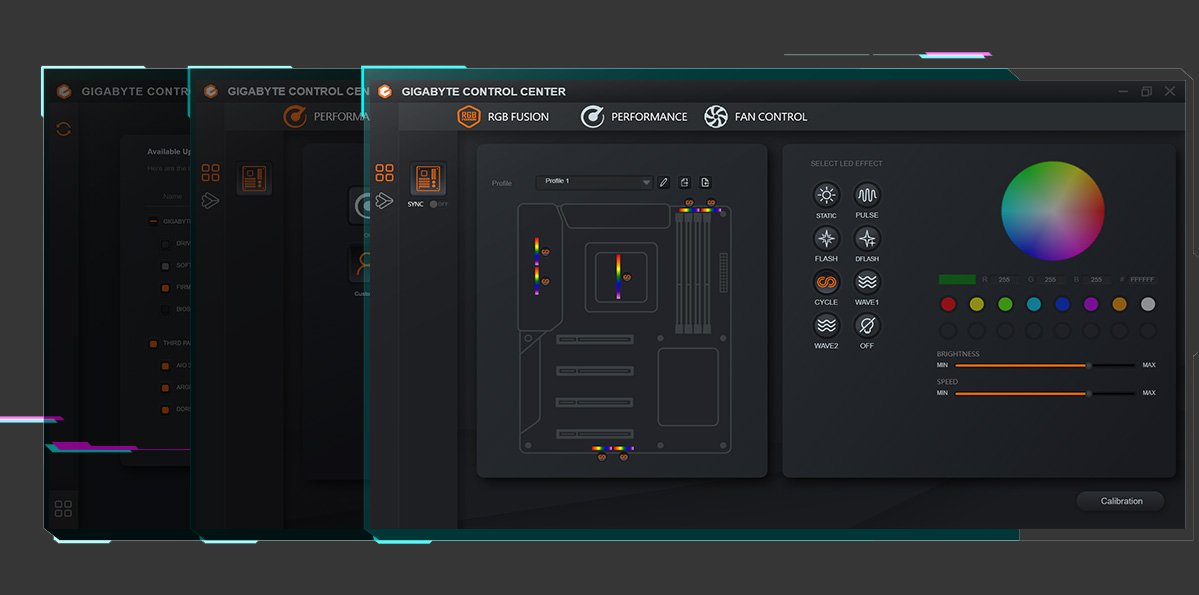Click the B value field

coord(1097,280)
